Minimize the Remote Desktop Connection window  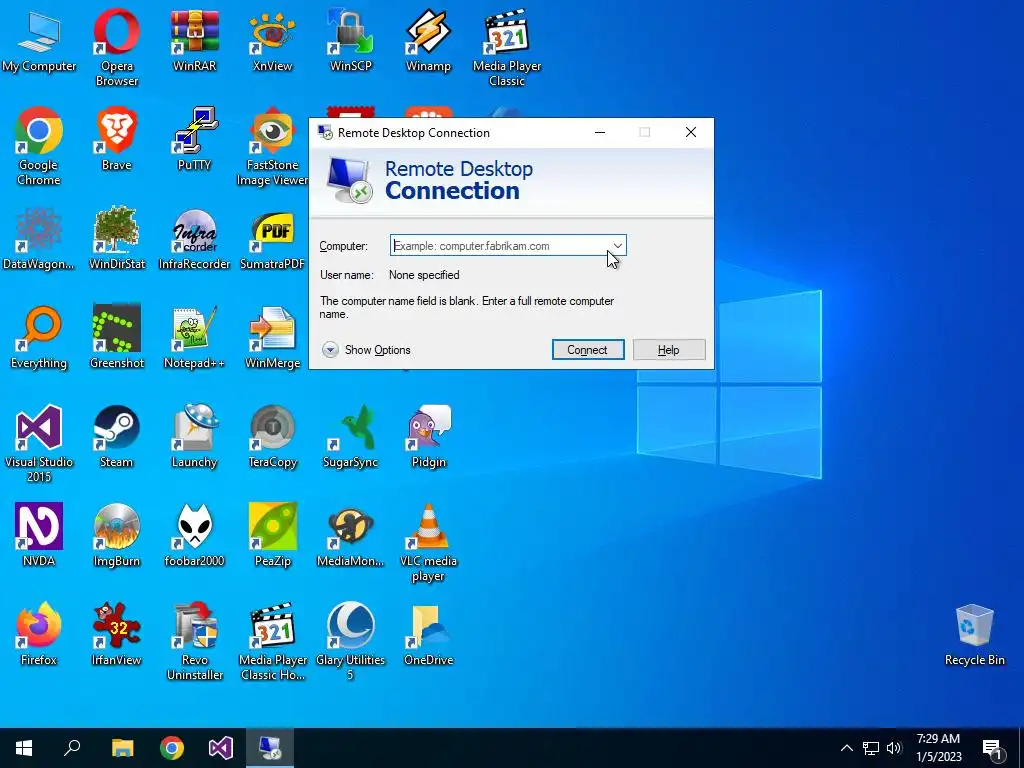(600, 133)
